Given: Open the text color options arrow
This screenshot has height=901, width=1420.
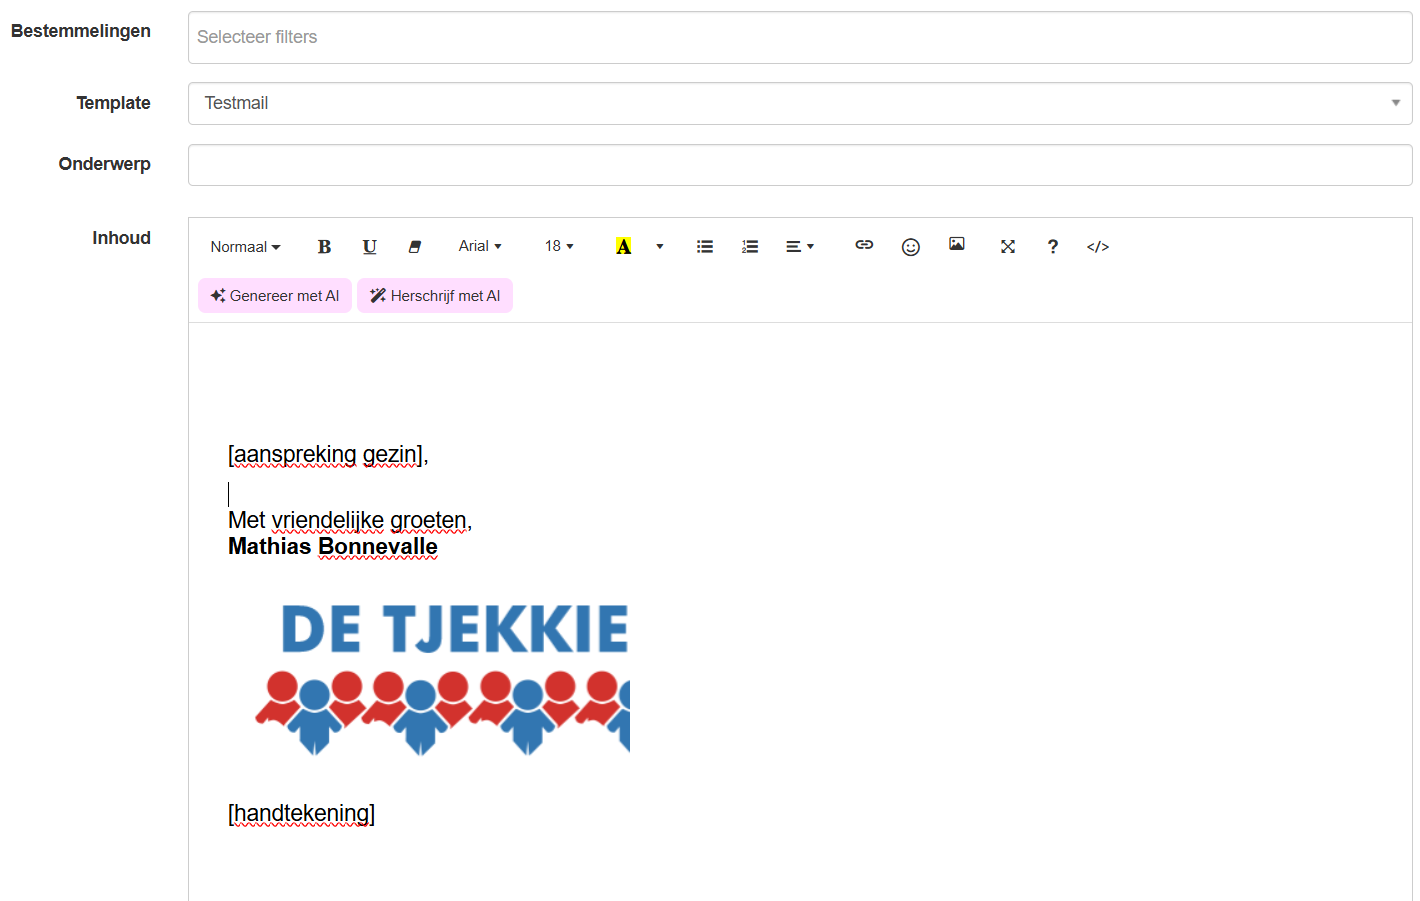Looking at the screenshot, I should click(660, 246).
